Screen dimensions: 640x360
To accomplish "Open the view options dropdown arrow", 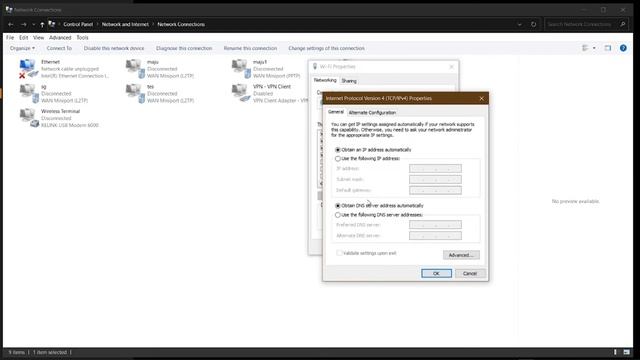I will tap(594, 48).
